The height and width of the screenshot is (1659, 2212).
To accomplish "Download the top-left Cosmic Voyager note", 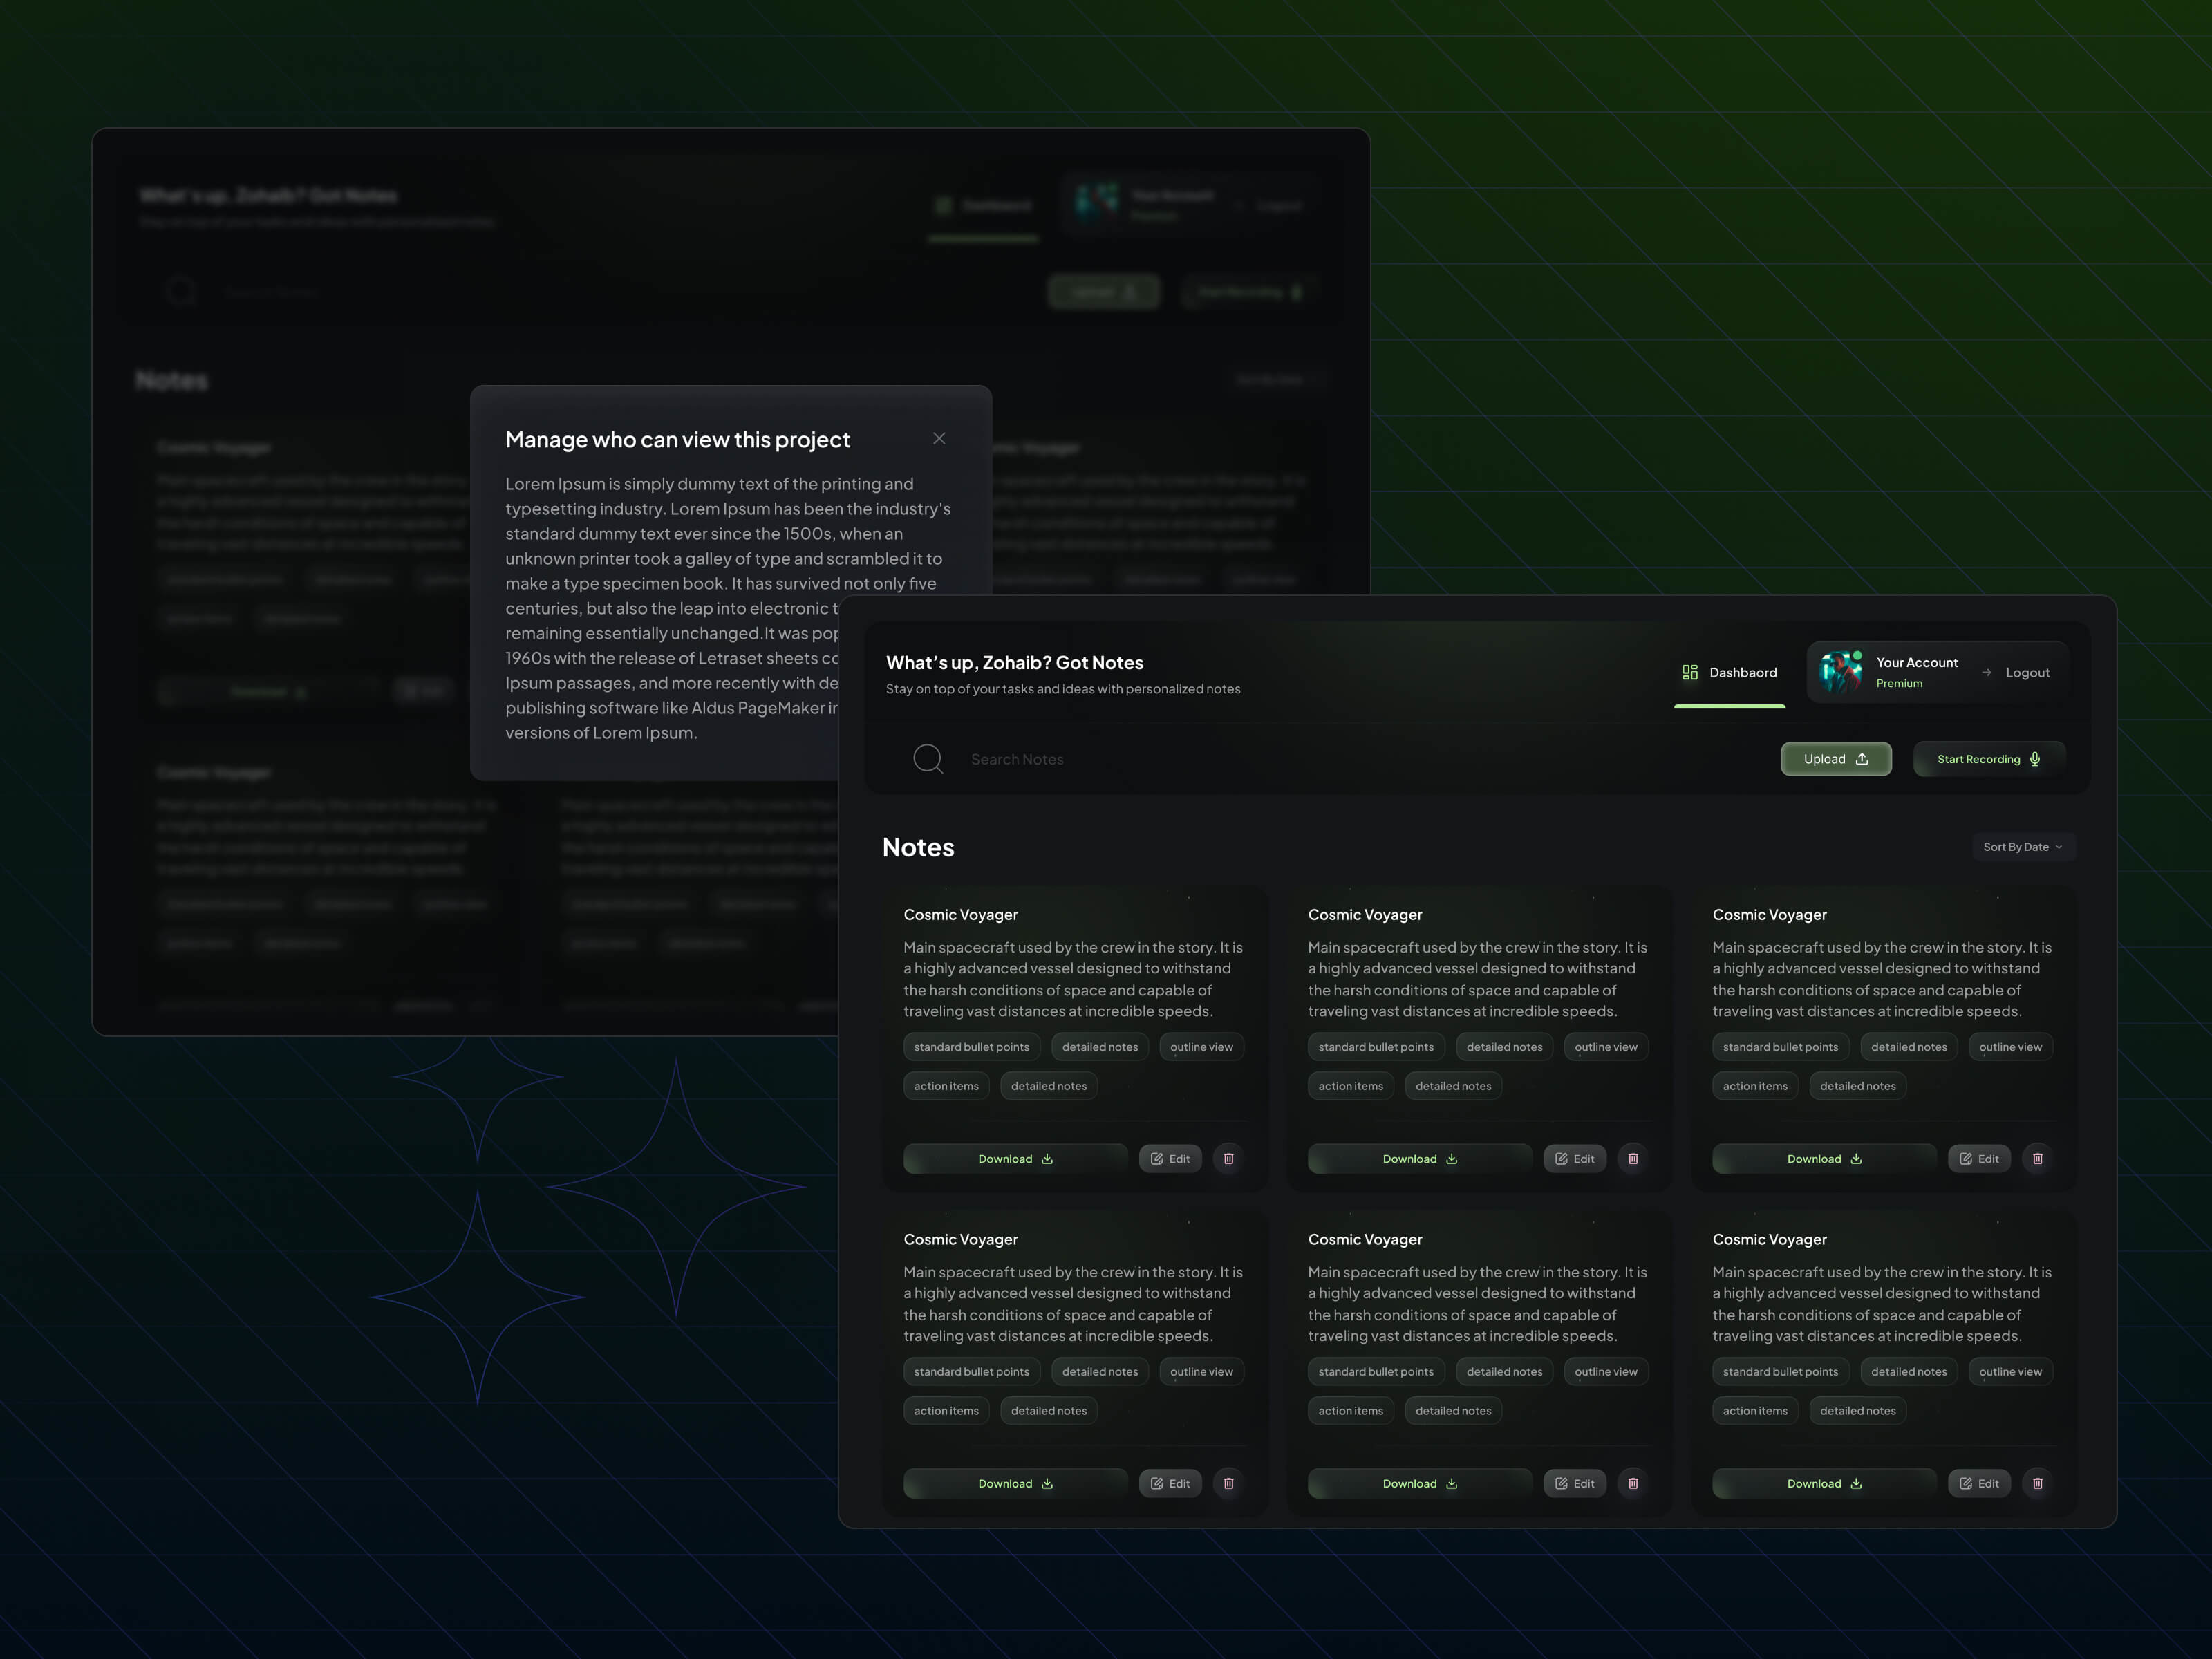I will [x=1015, y=1158].
